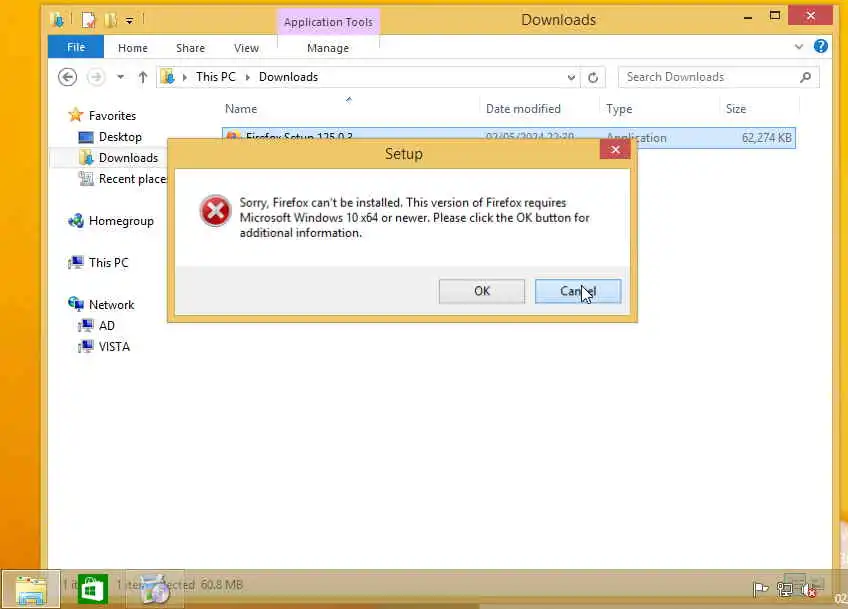Click the New folder quick access icon
Image resolution: width=848 pixels, height=609 pixels.
[110, 20]
